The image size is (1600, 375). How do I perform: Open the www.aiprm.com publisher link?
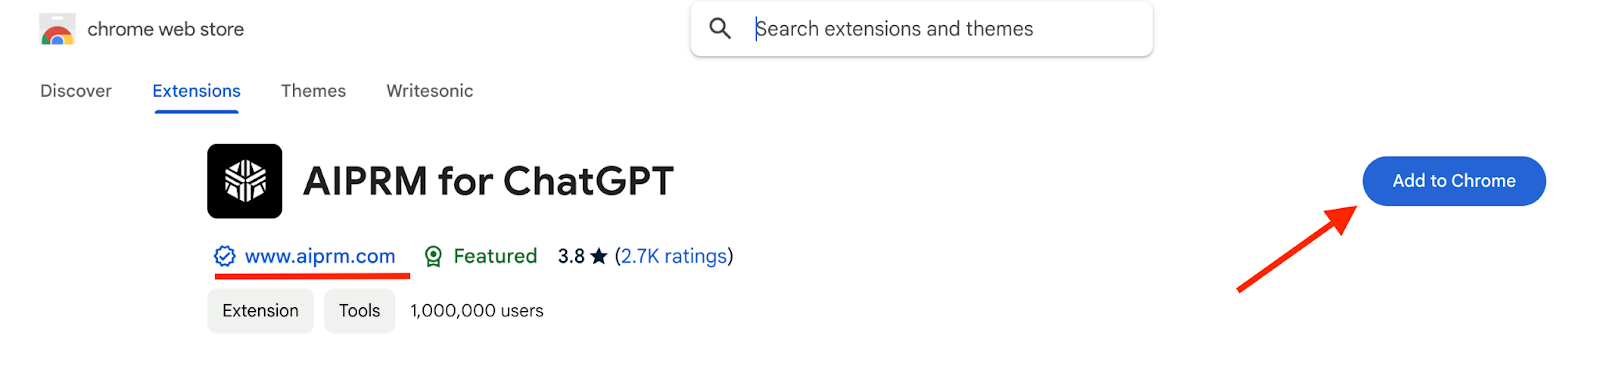pos(320,256)
